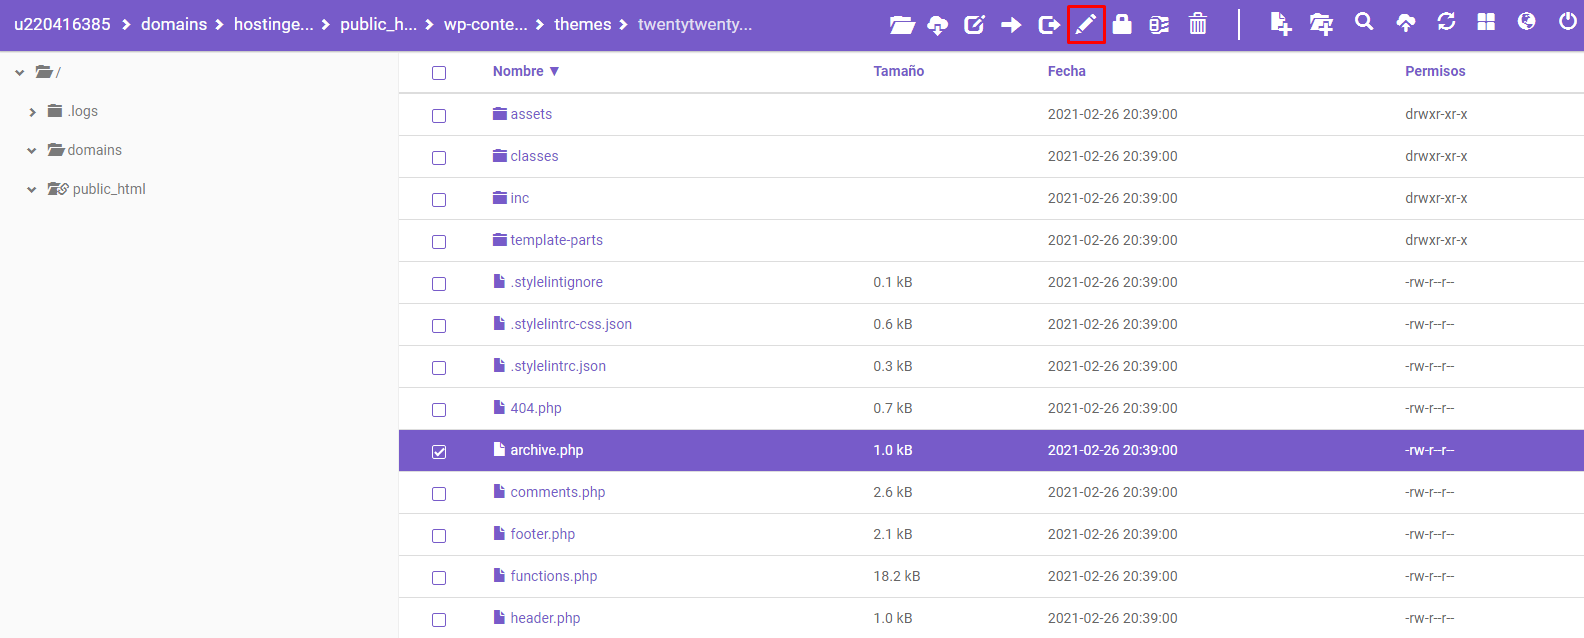Click the pencil edit toolbar icon
Screen dimensions: 1584x638
tap(1086, 25)
